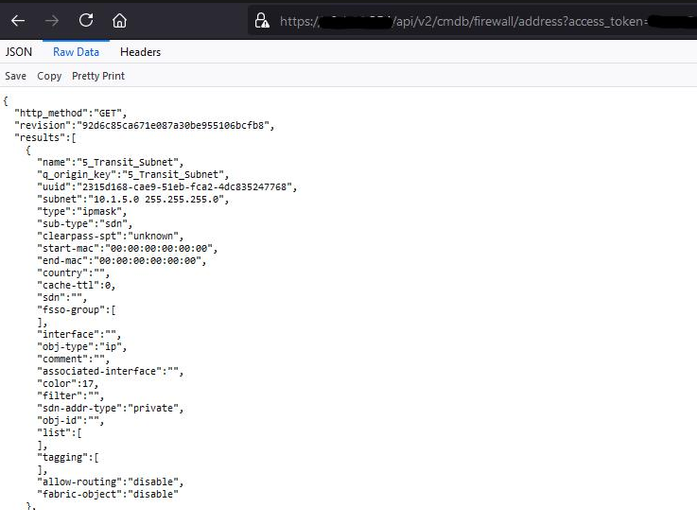Click the "start-mac" line
The image size is (697, 510).
(x=128, y=249)
